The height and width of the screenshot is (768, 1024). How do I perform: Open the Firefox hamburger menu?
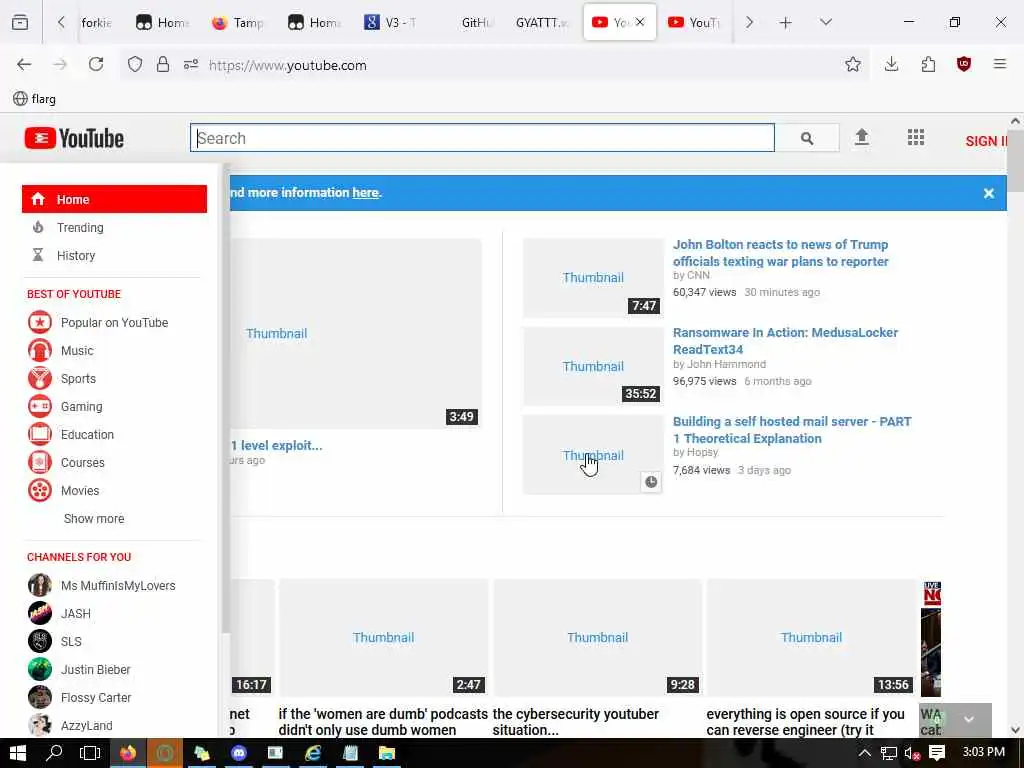[1000, 65]
